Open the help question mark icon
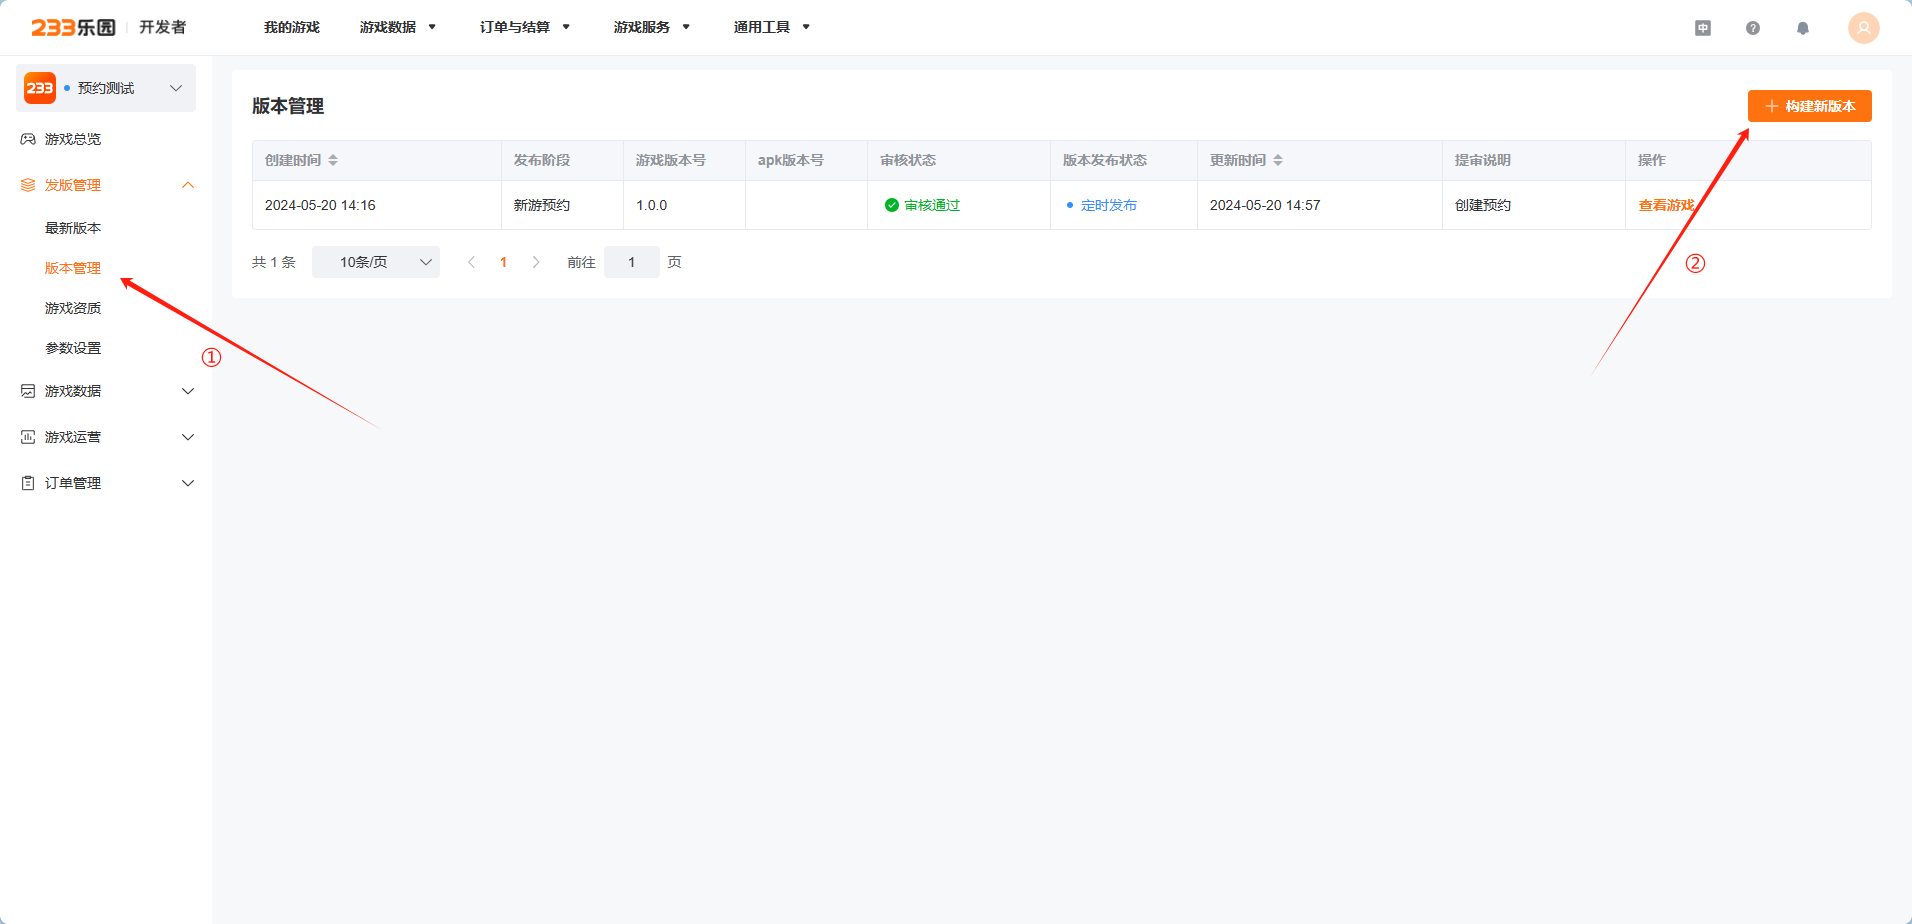The height and width of the screenshot is (924, 1912). click(x=1753, y=28)
